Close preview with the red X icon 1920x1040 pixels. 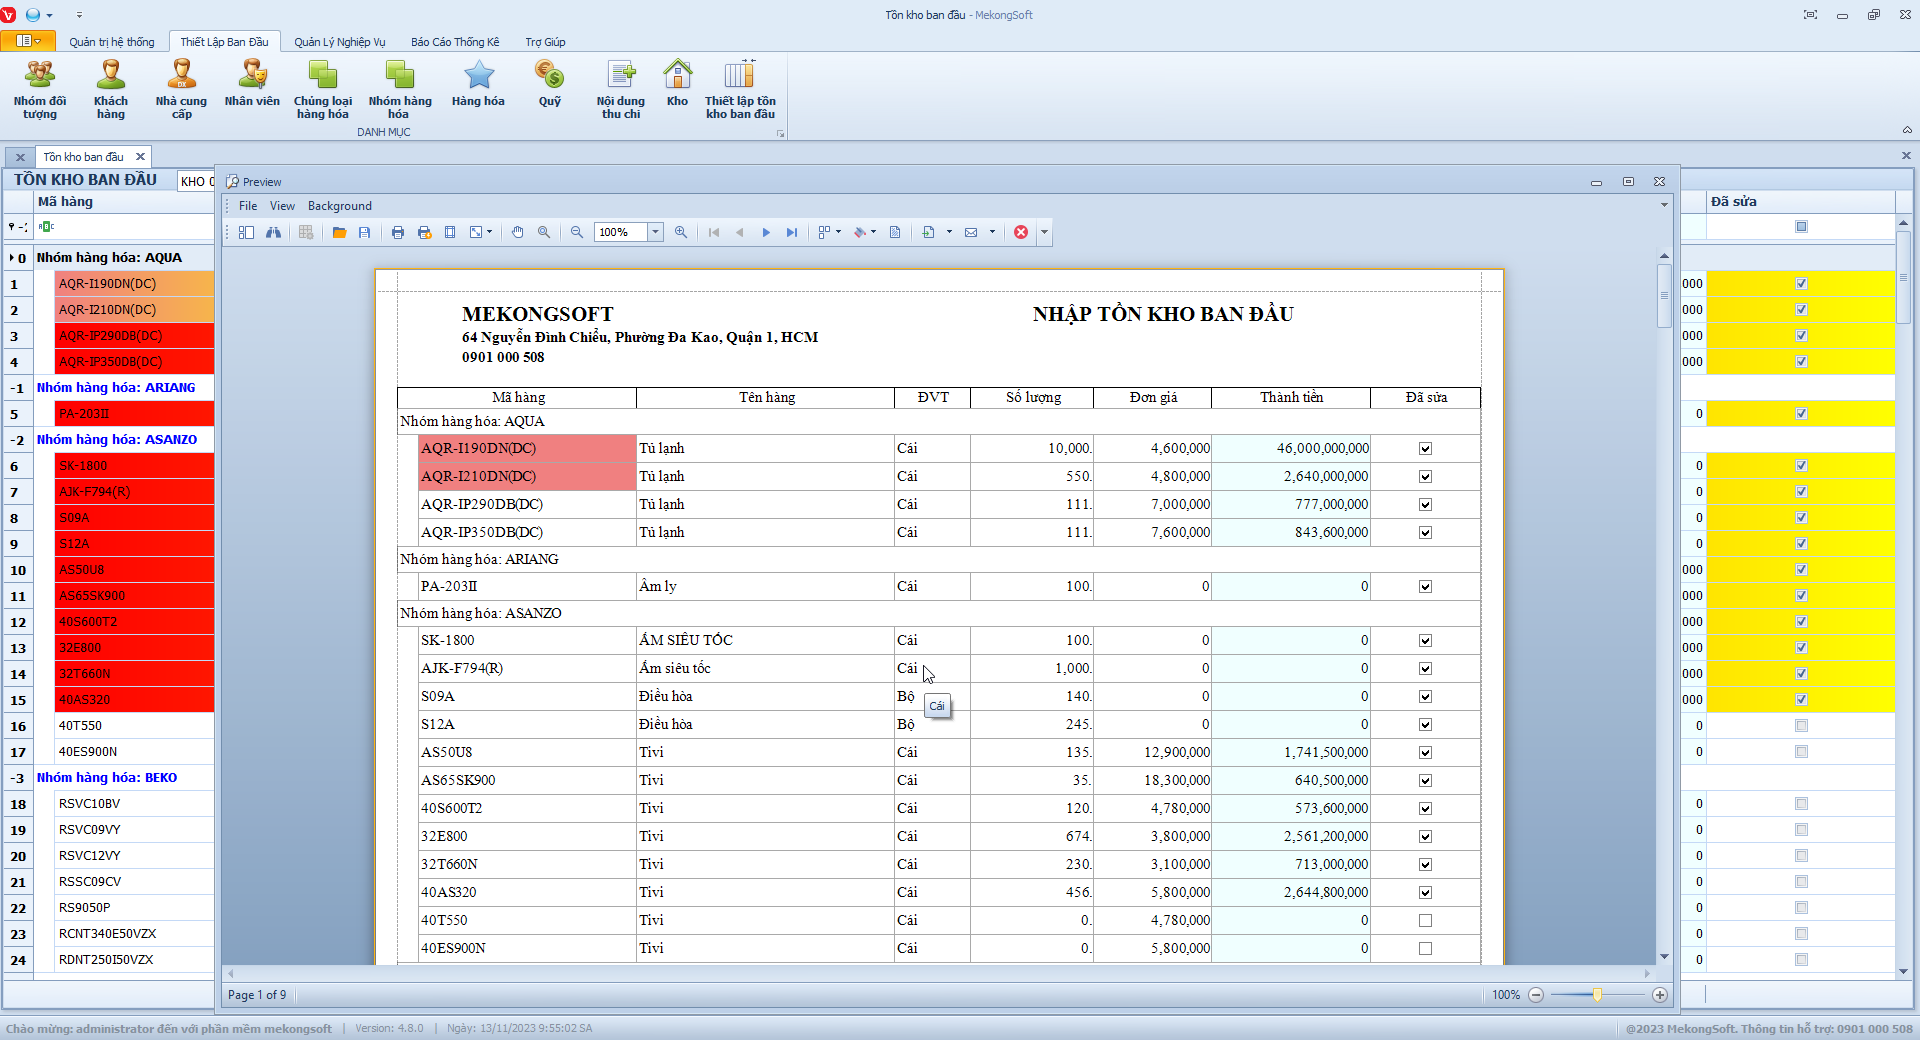(1021, 232)
